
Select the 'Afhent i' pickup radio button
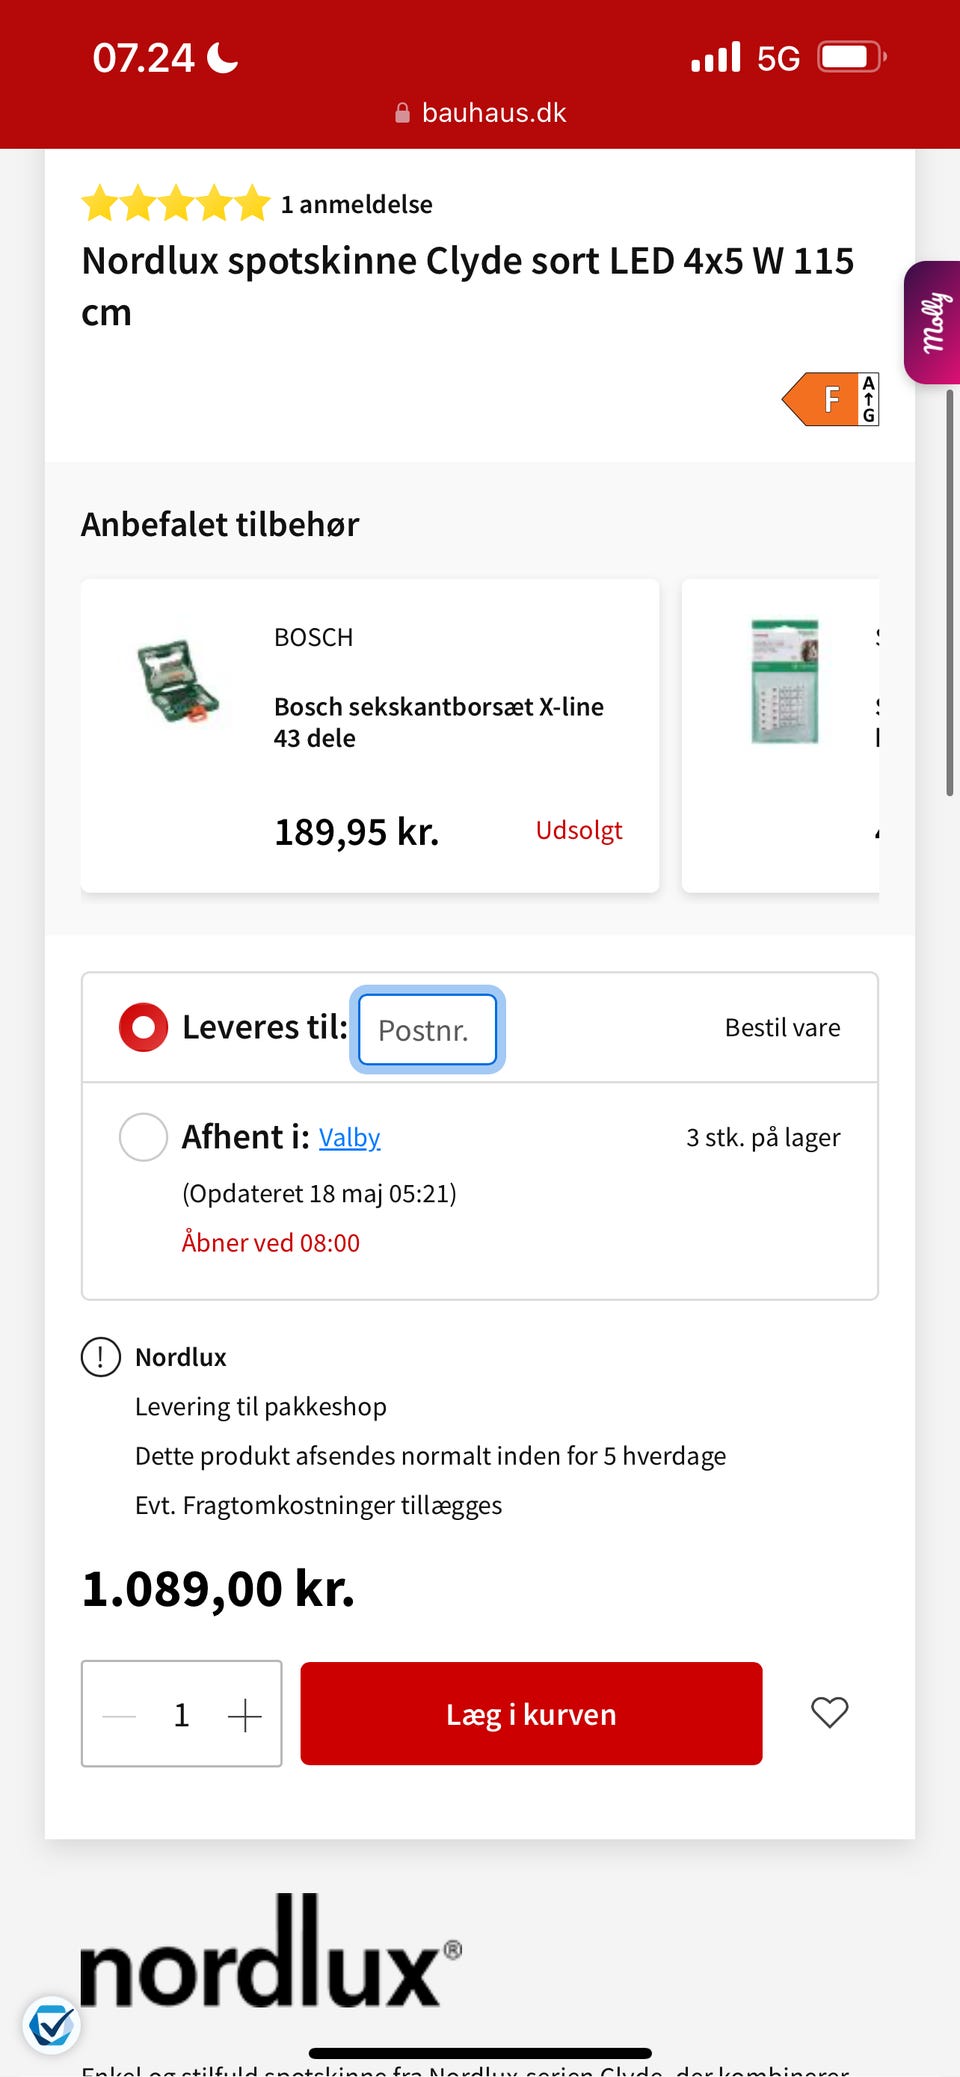(x=144, y=1137)
